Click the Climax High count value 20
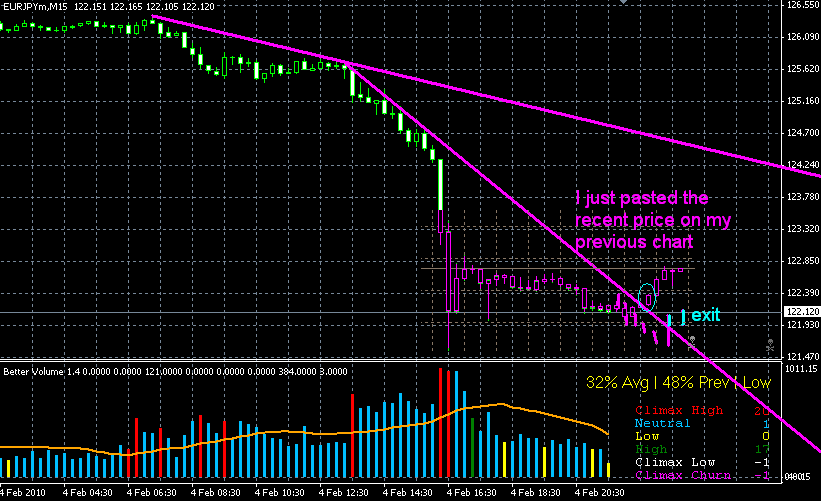Viewport: 821px width, 501px height. (x=762, y=410)
